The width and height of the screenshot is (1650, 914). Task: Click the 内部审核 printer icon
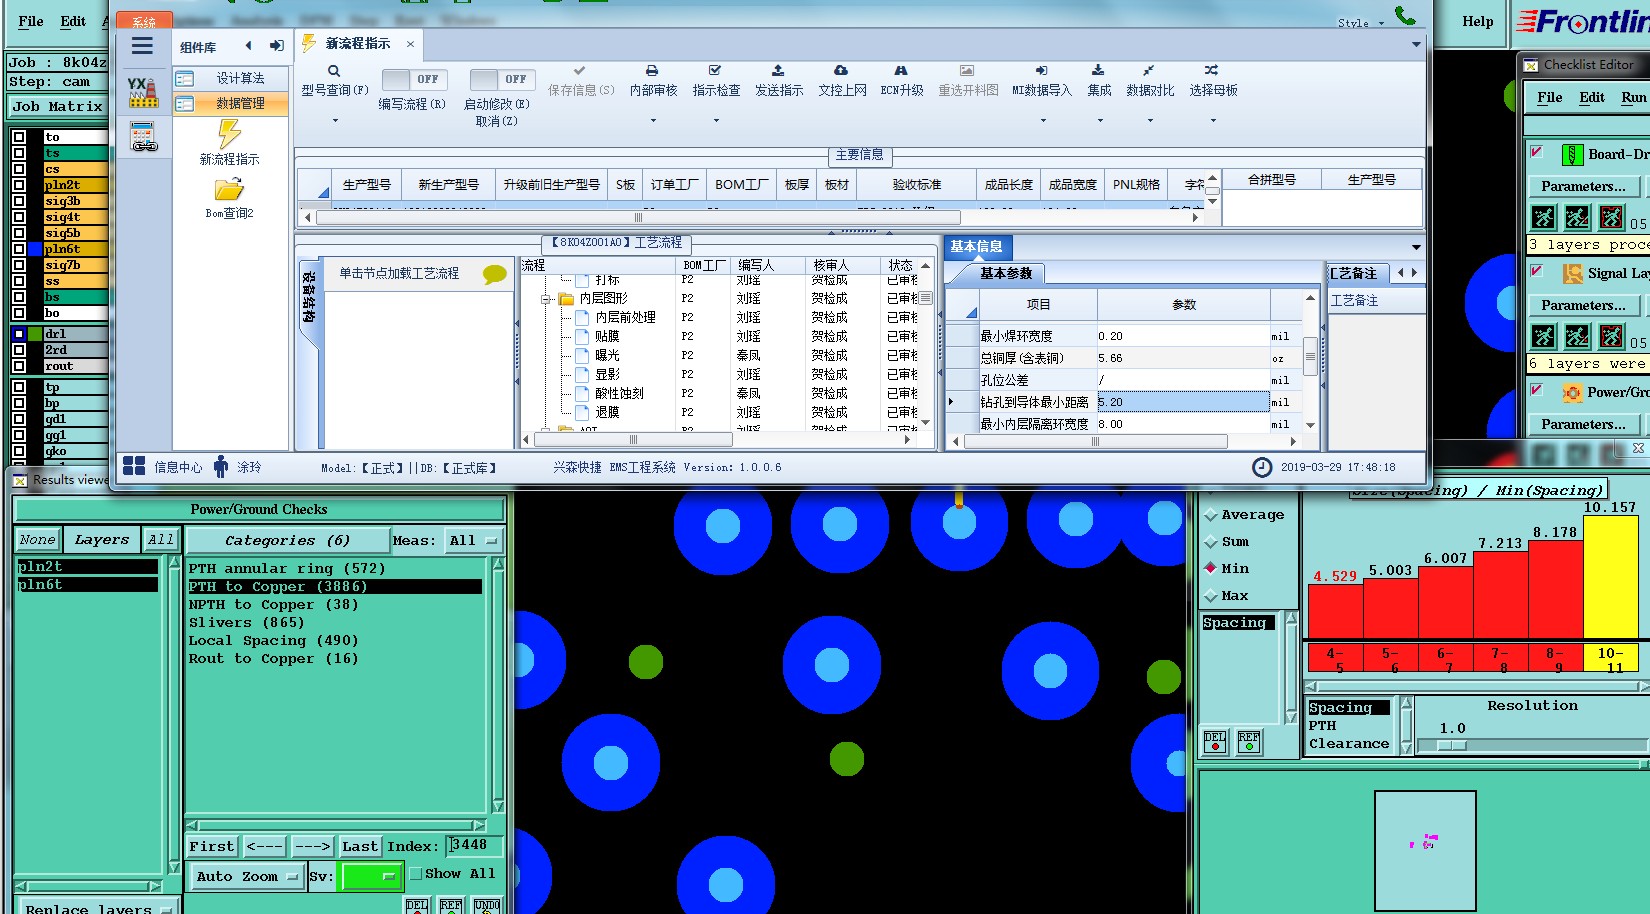point(652,71)
